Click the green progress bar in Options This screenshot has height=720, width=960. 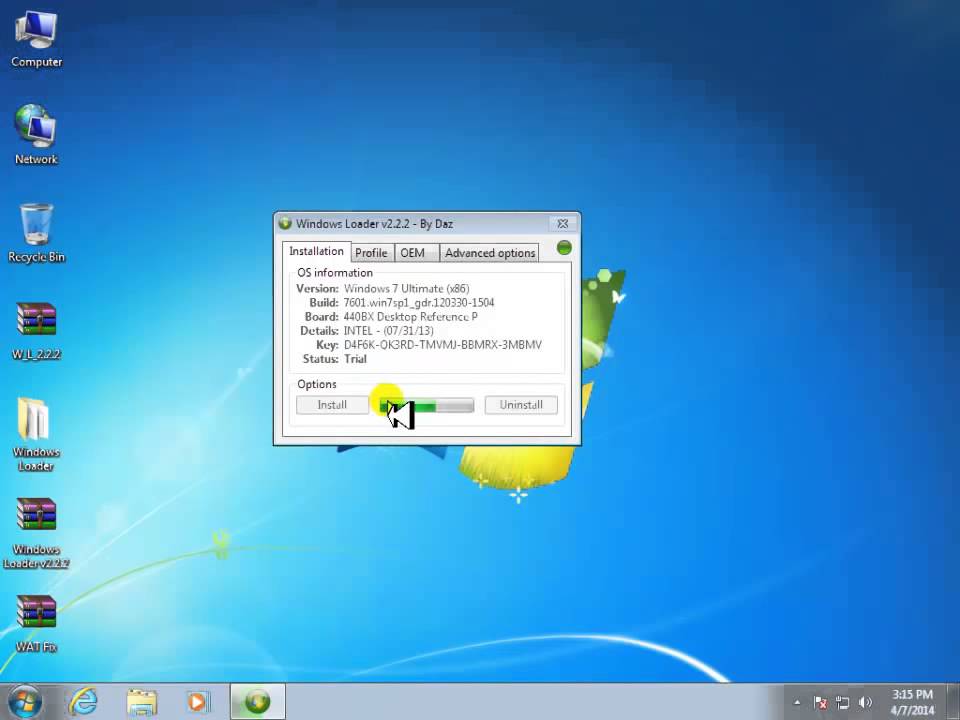click(x=427, y=405)
